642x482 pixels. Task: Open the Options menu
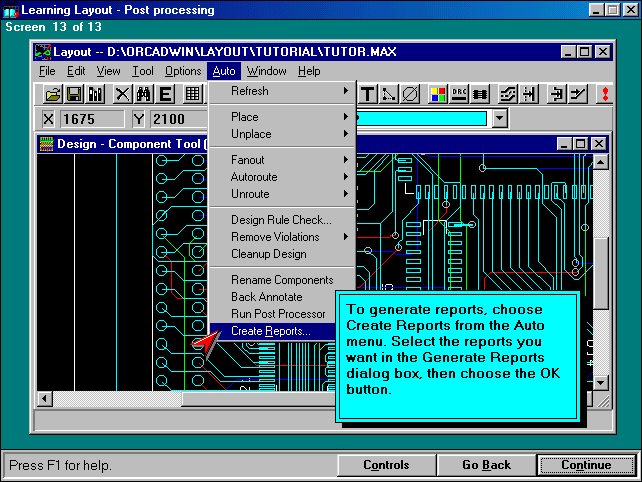183,71
